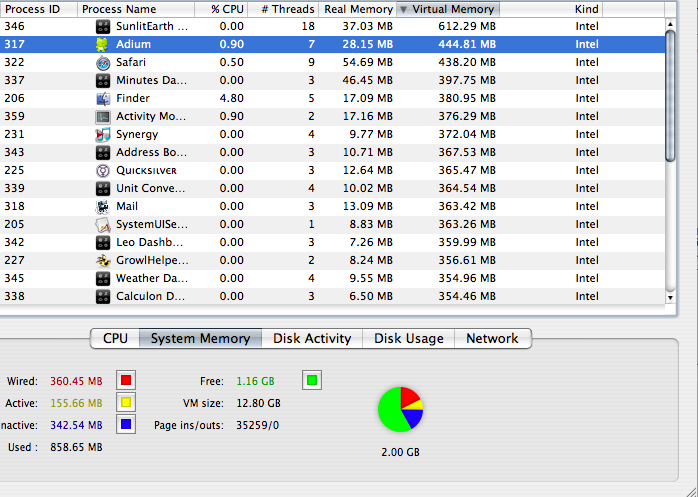
Task: Click the Mail stamp icon
Action: coord(103,207)
